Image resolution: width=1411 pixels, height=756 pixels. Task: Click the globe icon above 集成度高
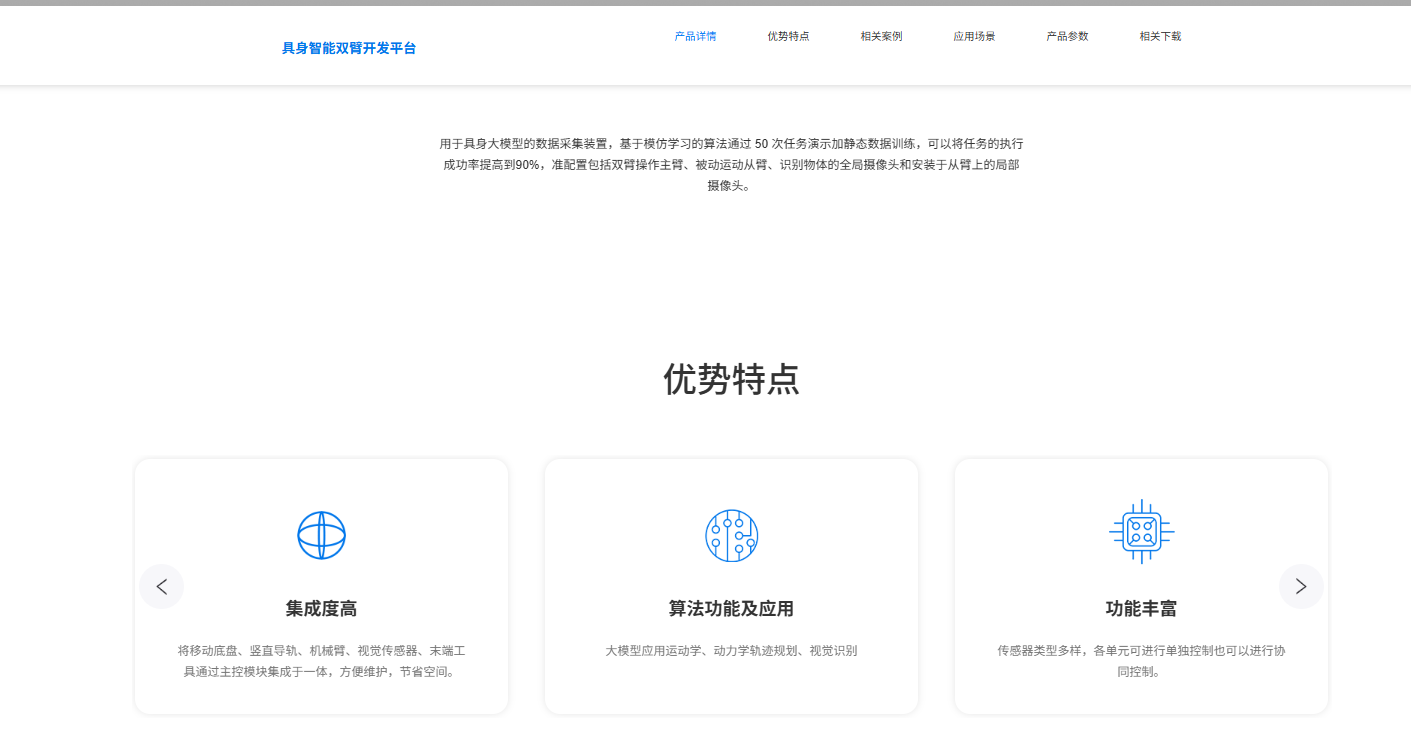321,535
